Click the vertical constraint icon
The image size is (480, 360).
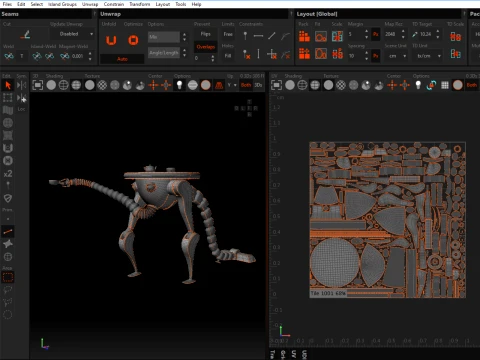point(258,54)
